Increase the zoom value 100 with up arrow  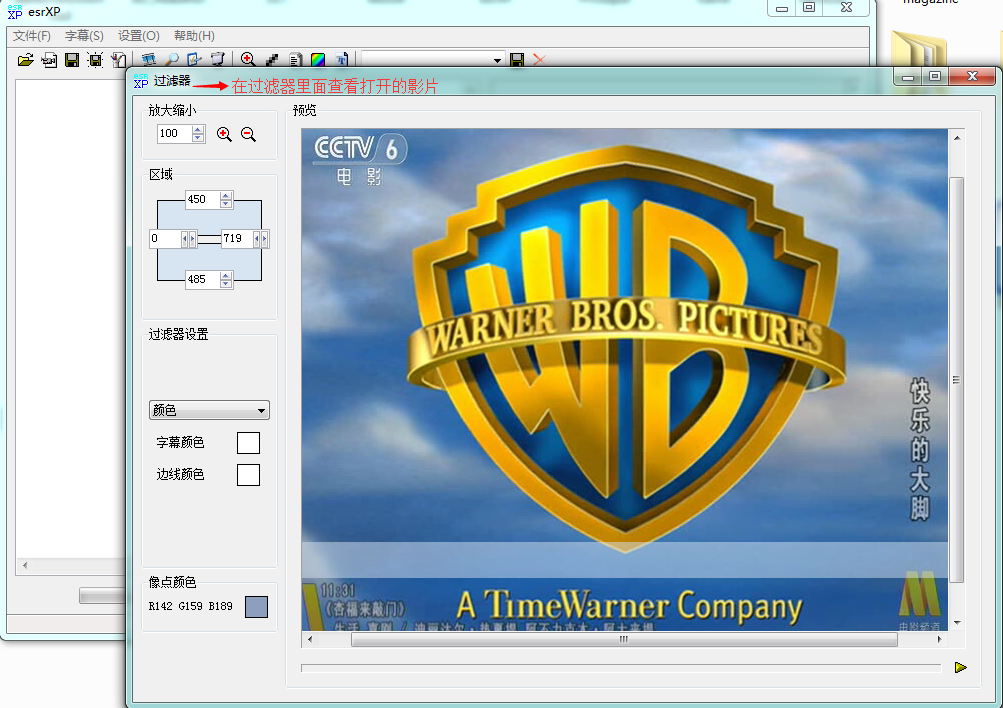198,130
